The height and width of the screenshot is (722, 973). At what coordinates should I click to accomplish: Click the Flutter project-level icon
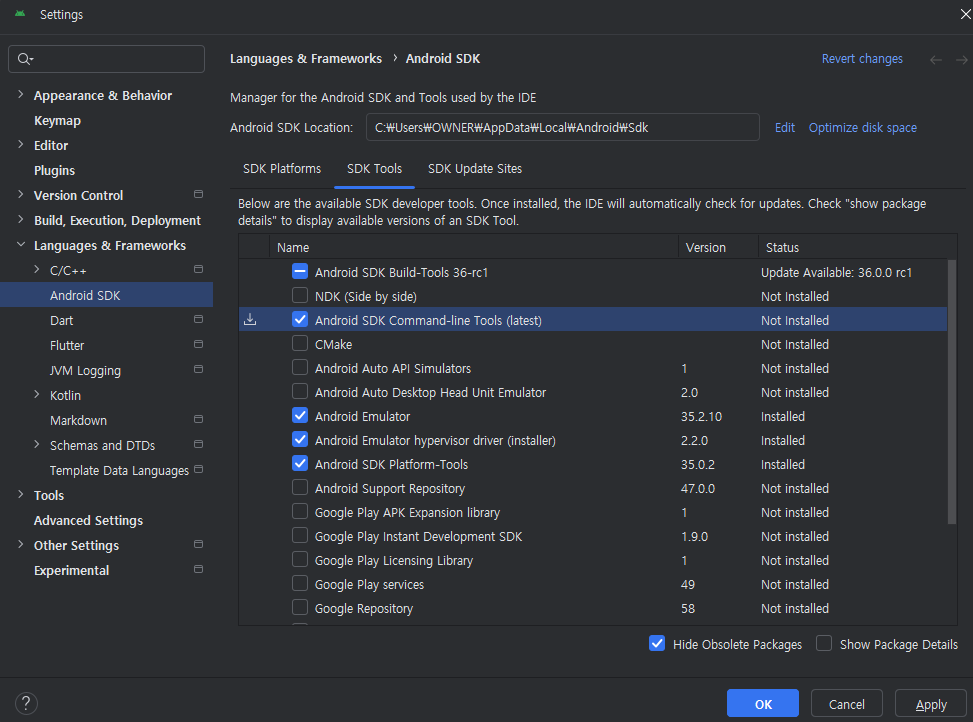[199, 344]
